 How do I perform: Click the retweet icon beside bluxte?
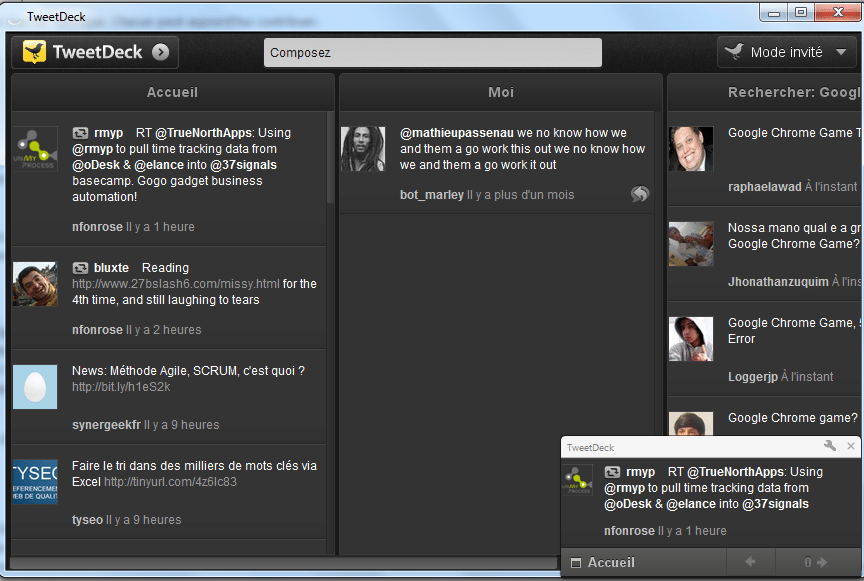80,268
